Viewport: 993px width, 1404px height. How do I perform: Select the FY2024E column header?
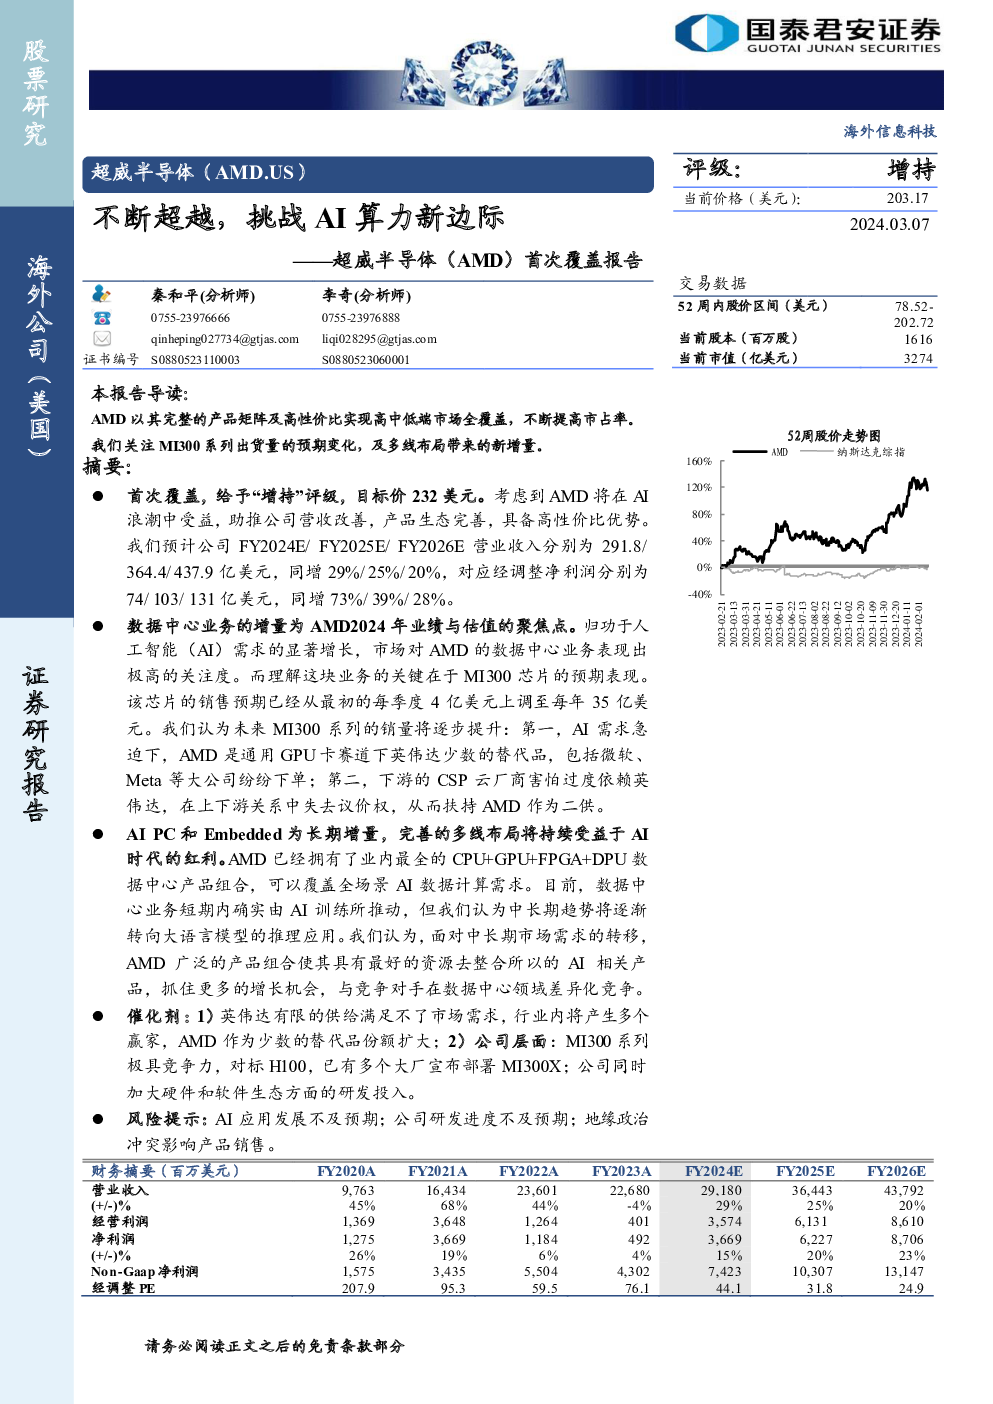(x=714, y=1171)
